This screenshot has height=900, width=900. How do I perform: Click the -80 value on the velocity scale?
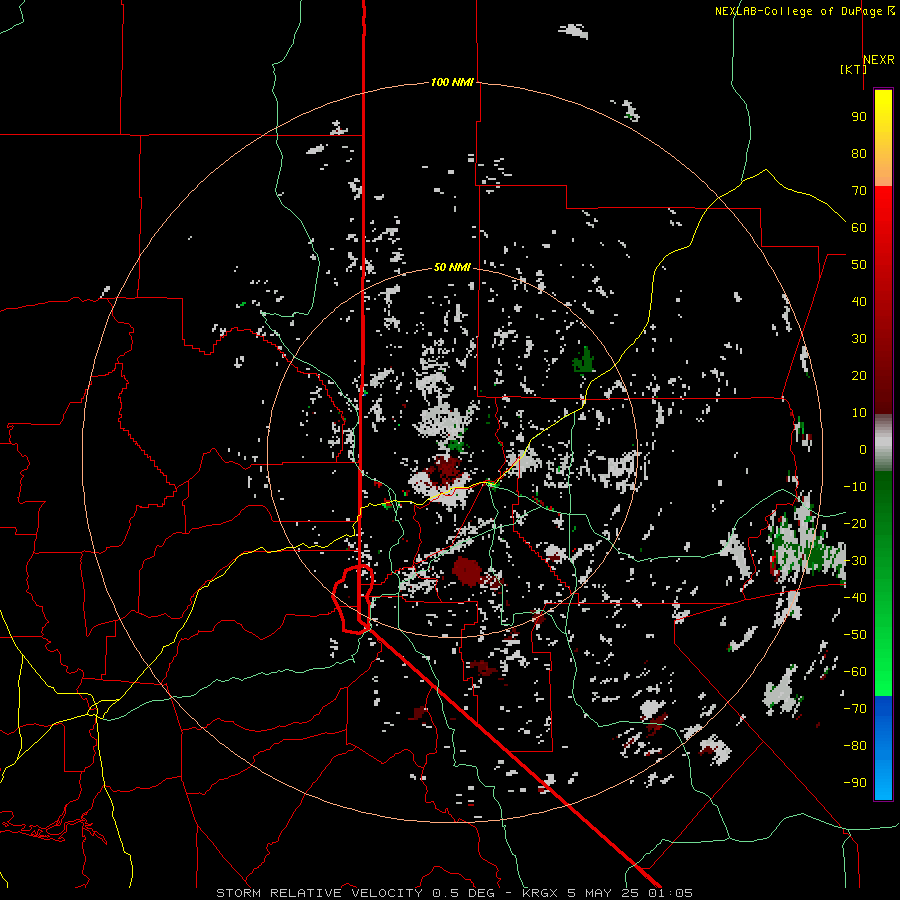pos(855,746)
